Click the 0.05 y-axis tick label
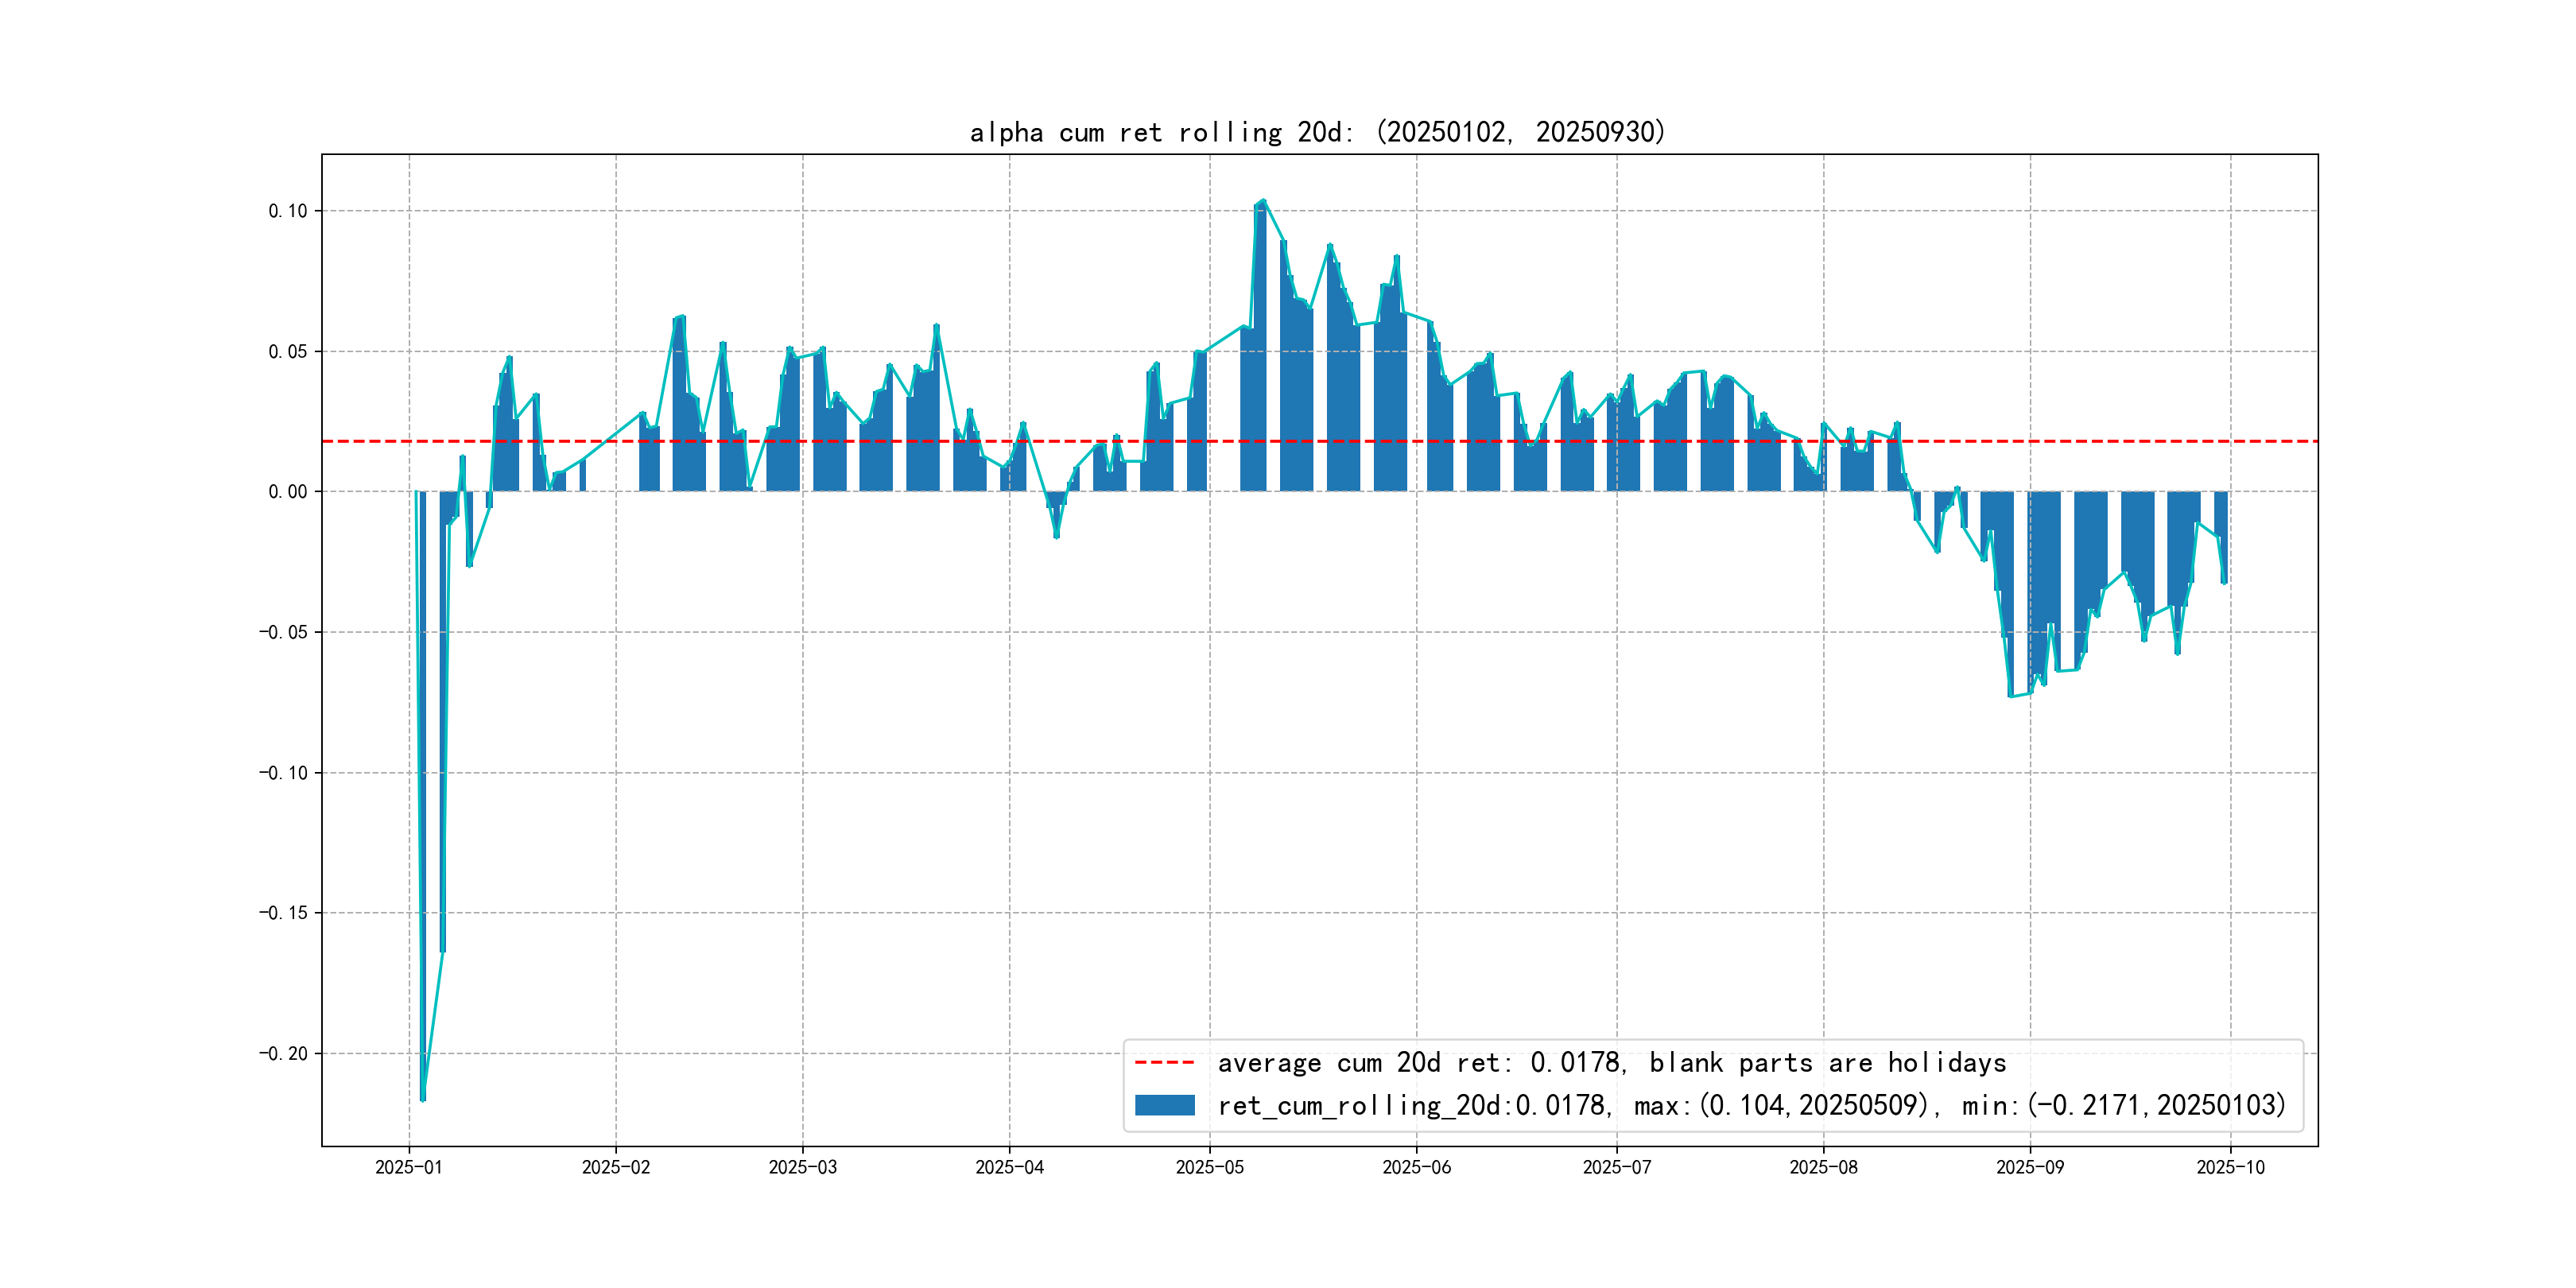The height and width of the screenshot is (1288, 2576). 288,351
